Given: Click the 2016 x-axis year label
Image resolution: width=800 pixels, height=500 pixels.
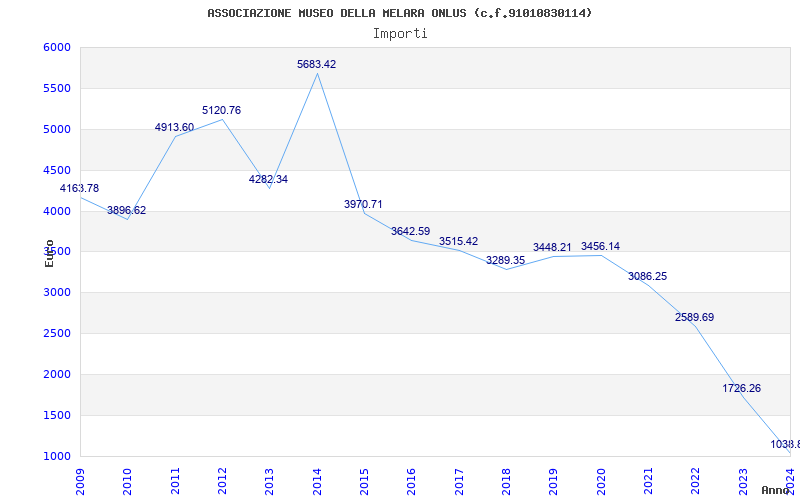Looking at the screenshot, I should click(412, 482).
